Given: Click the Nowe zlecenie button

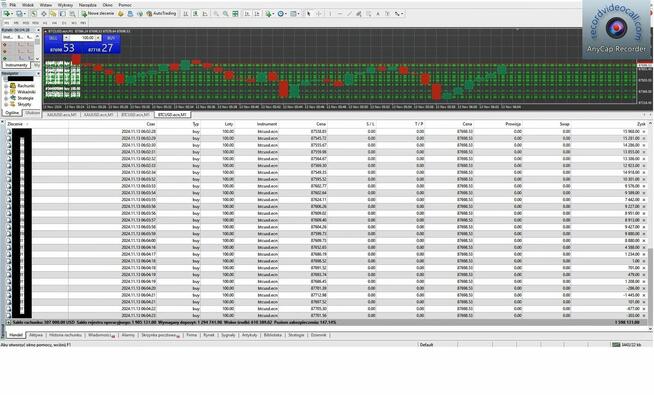Looking at the screenshot, I should pyautogui.click(x=98, y=14).
